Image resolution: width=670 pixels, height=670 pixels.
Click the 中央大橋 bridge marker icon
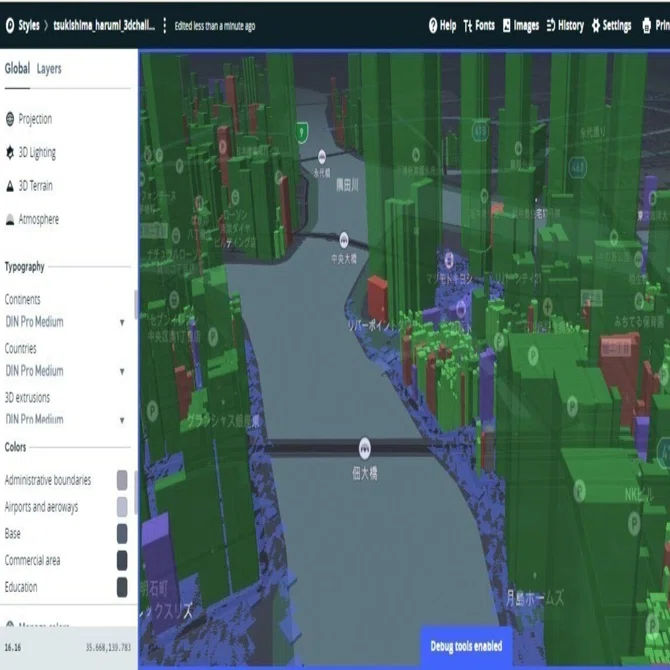(344, 241)
